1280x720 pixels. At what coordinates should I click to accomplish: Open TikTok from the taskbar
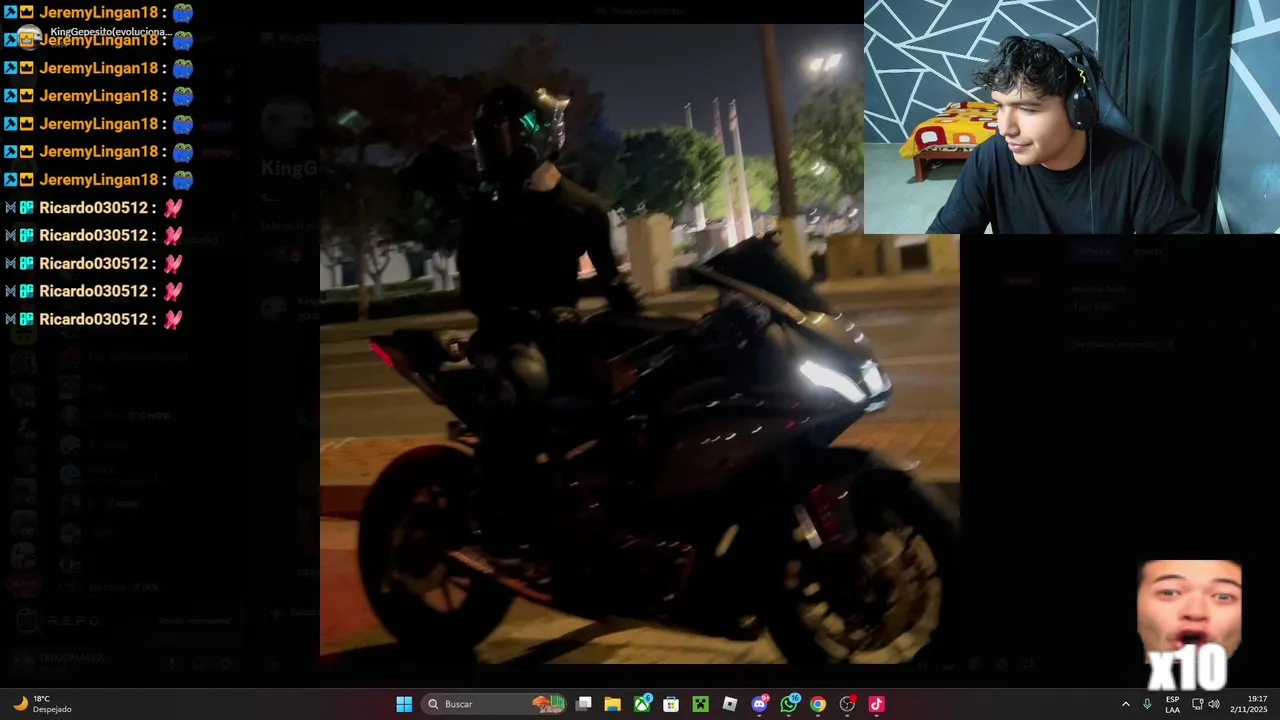(x=877, y=704)
